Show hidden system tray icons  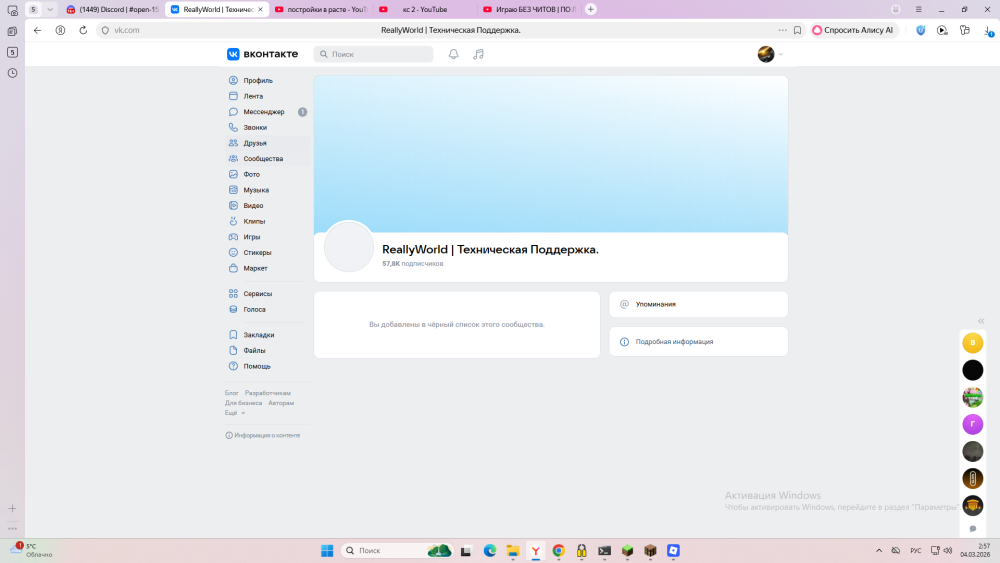tap(879, 551)
